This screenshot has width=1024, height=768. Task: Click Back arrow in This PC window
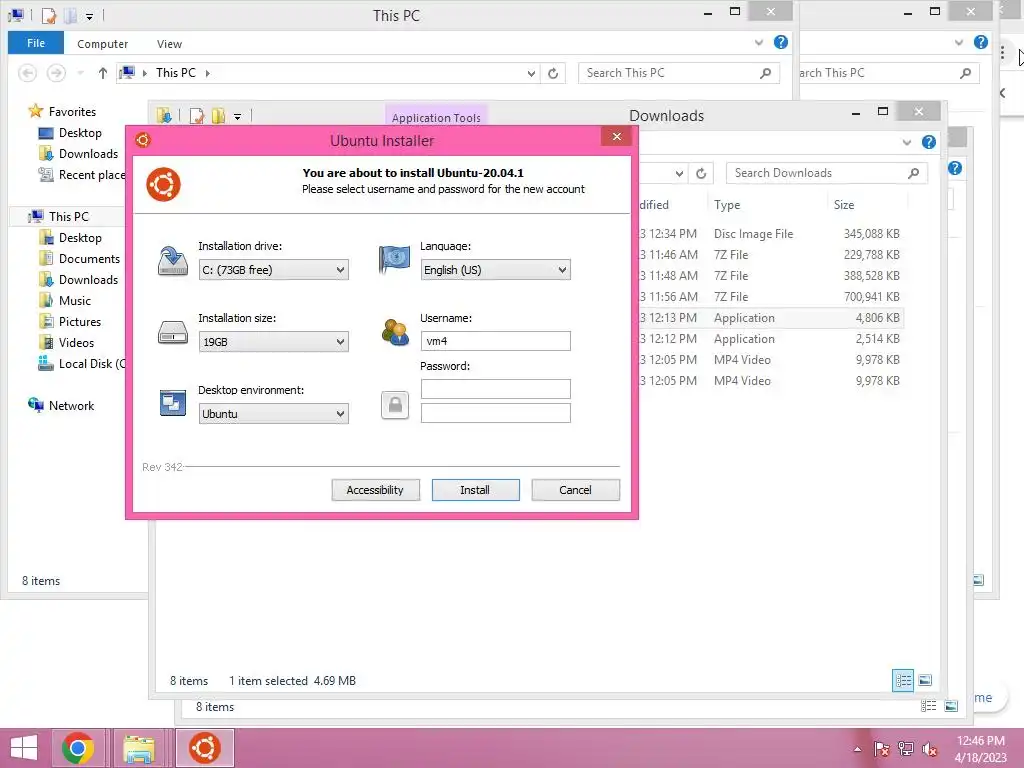27,73
